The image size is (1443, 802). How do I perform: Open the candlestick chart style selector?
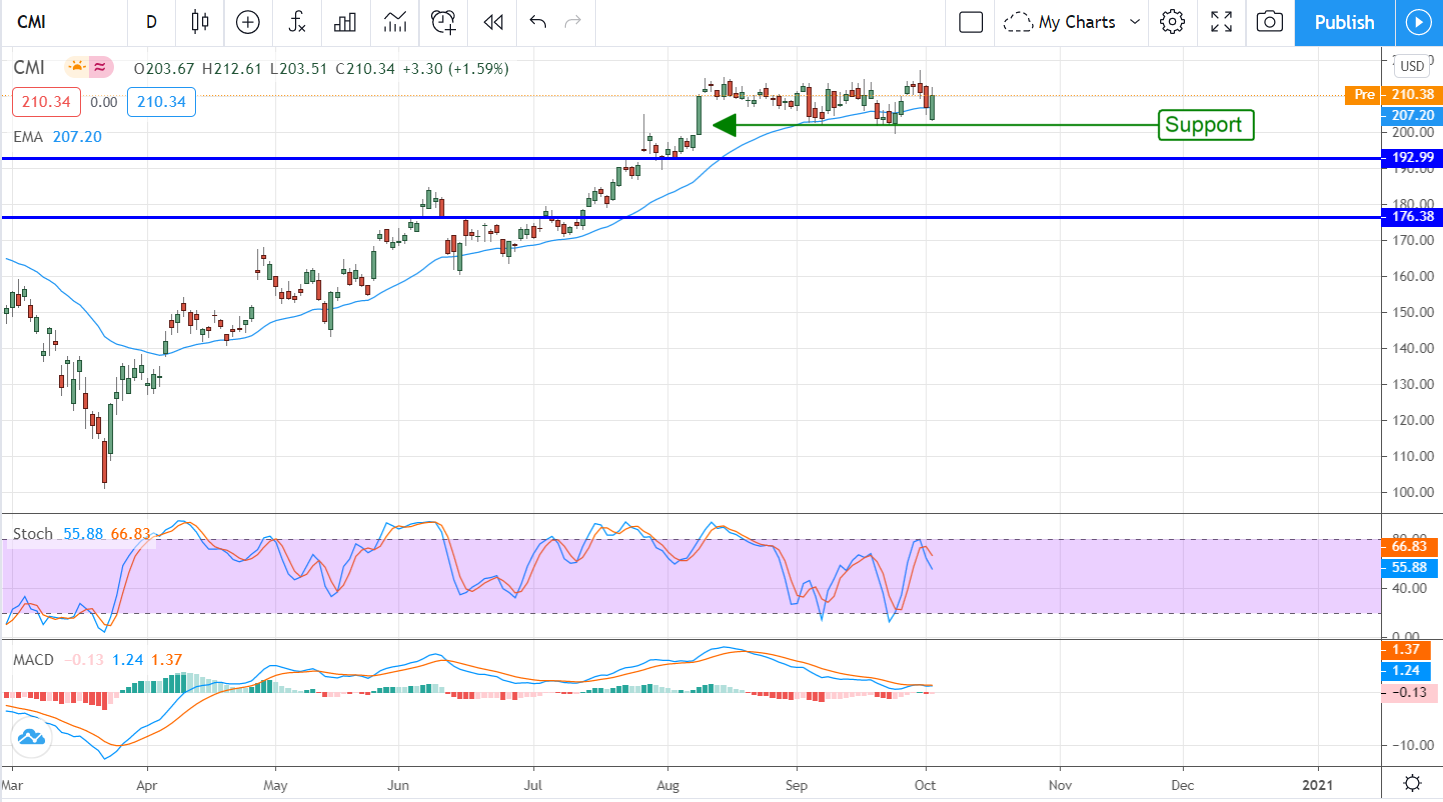pos(200,22)
